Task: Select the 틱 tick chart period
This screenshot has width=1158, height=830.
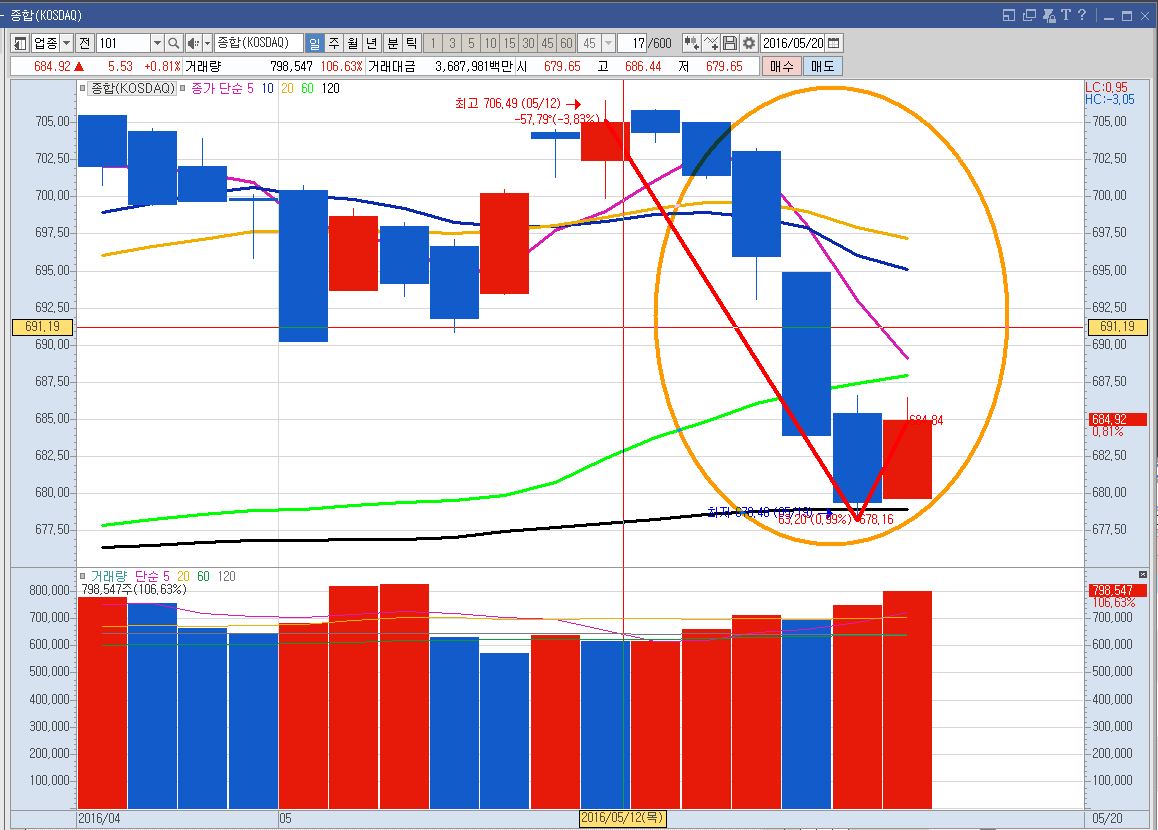Action: click(412, 43)
